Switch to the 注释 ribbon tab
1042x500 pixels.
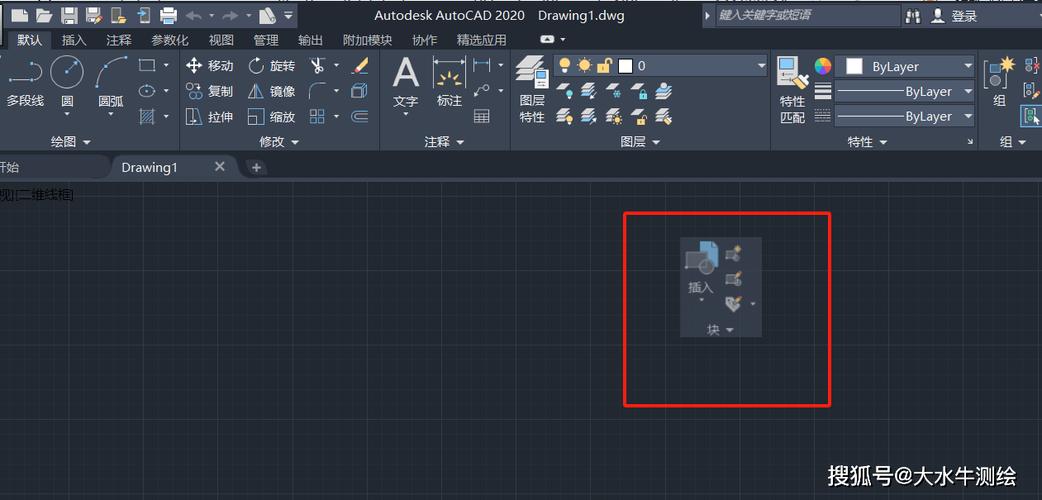[119, 40]
